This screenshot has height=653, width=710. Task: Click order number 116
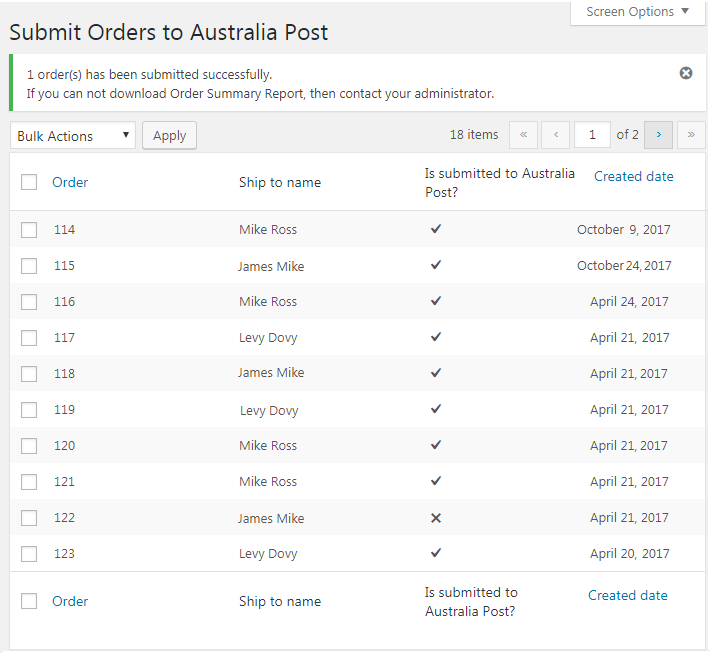tap(64, 302)
